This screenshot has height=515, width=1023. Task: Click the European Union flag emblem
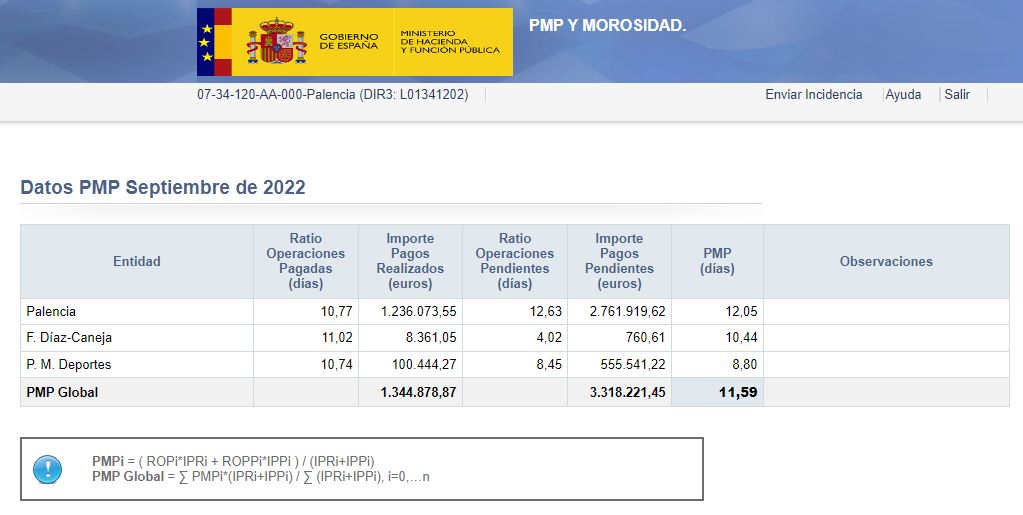[x=206, y=42]
